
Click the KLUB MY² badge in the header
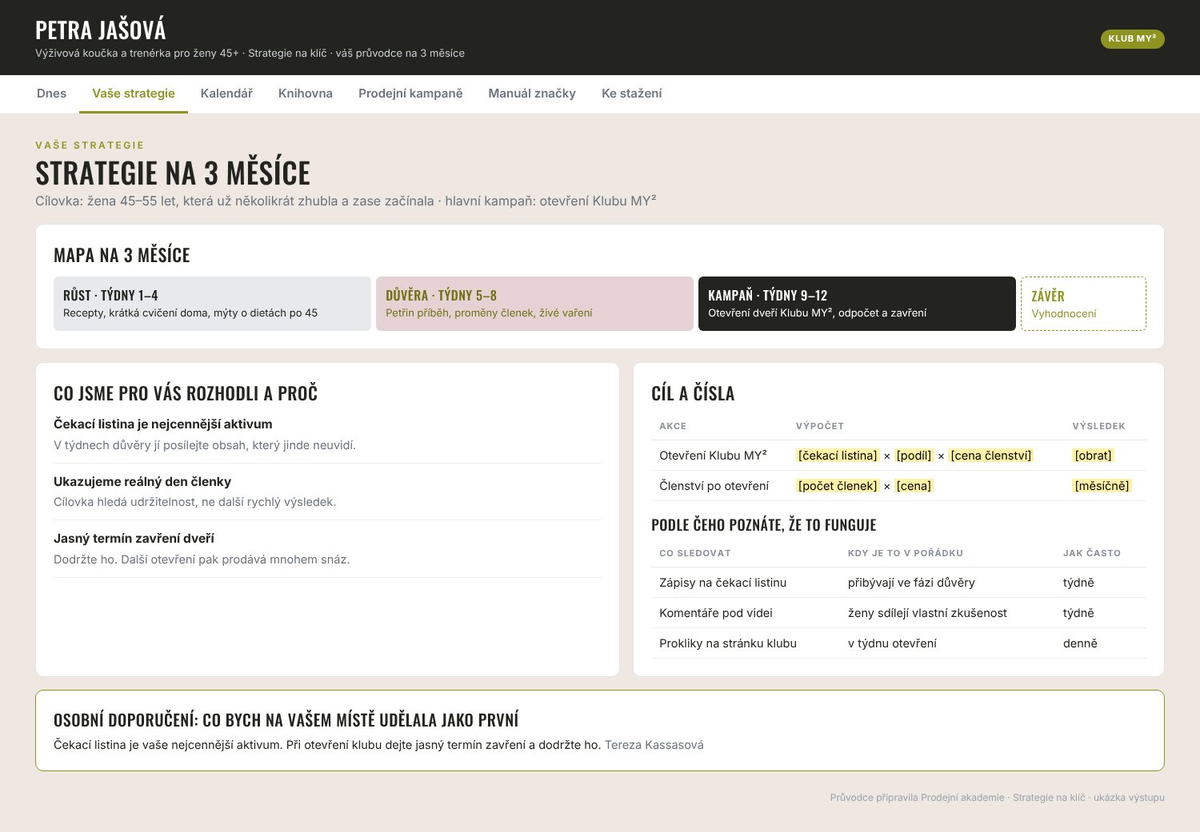pos(1132,39)
